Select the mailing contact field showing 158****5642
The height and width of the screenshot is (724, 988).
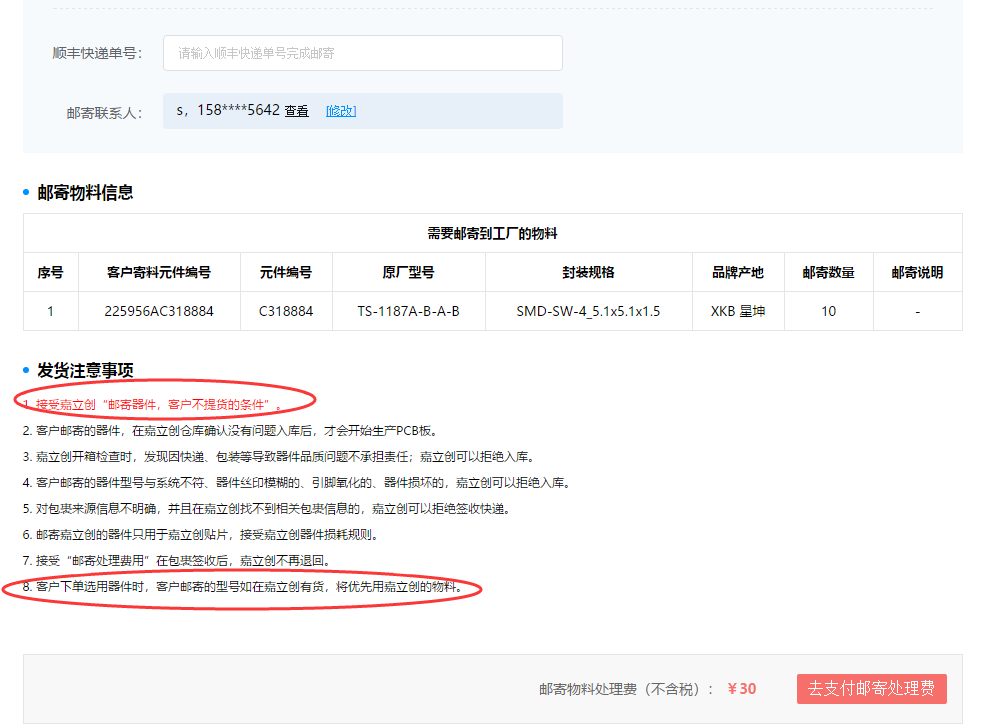click(x=228, y=111)
